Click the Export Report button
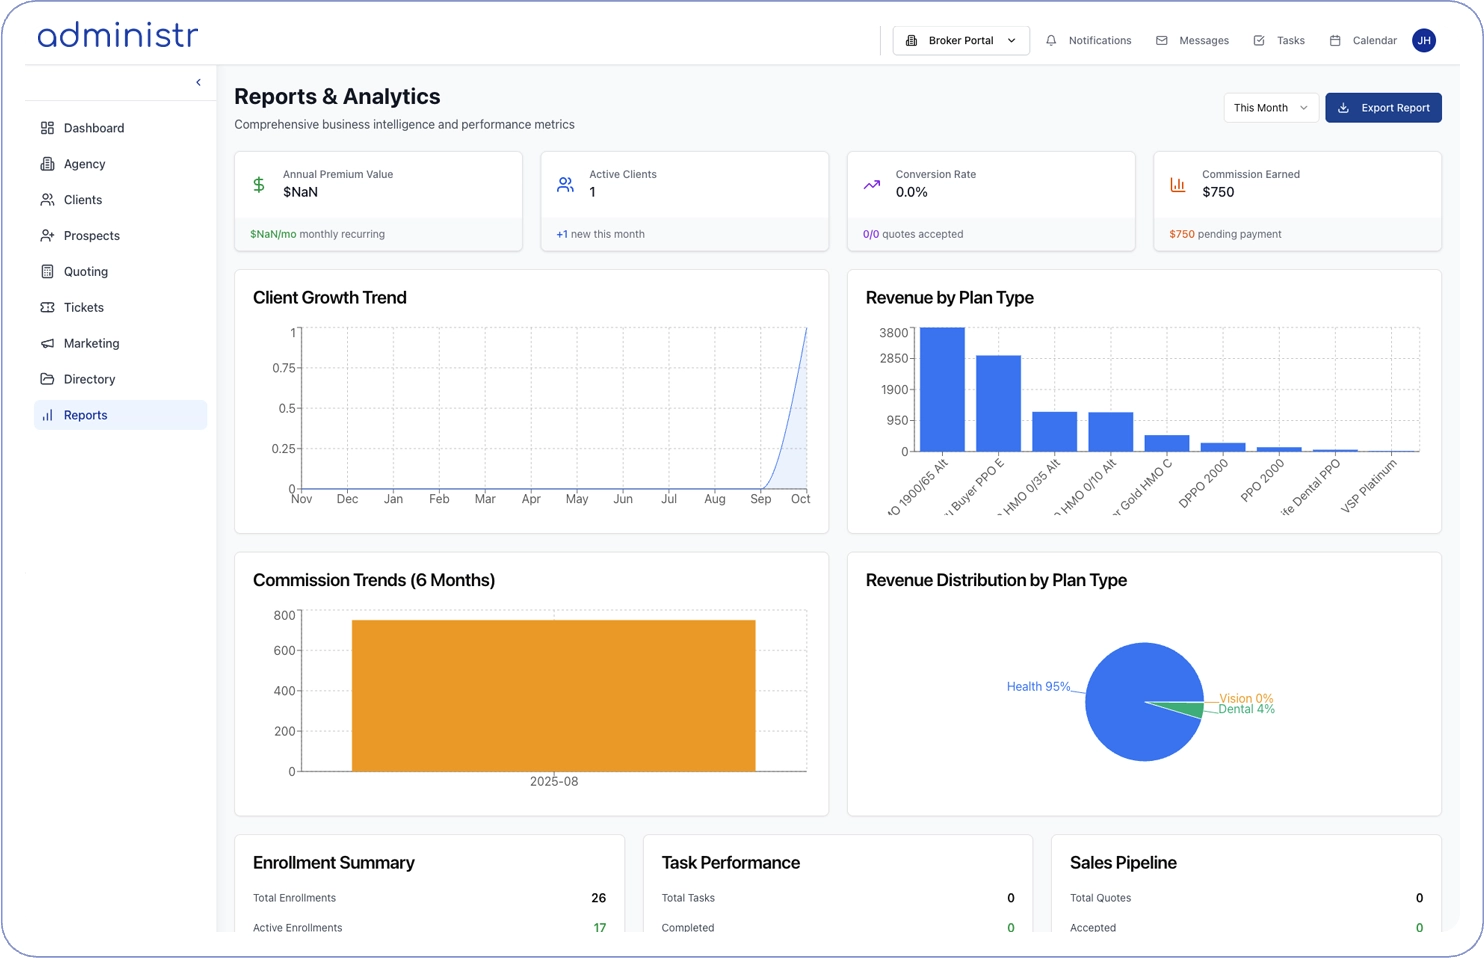This screenshot has height=958, width=1484. tap(1383, 108)
